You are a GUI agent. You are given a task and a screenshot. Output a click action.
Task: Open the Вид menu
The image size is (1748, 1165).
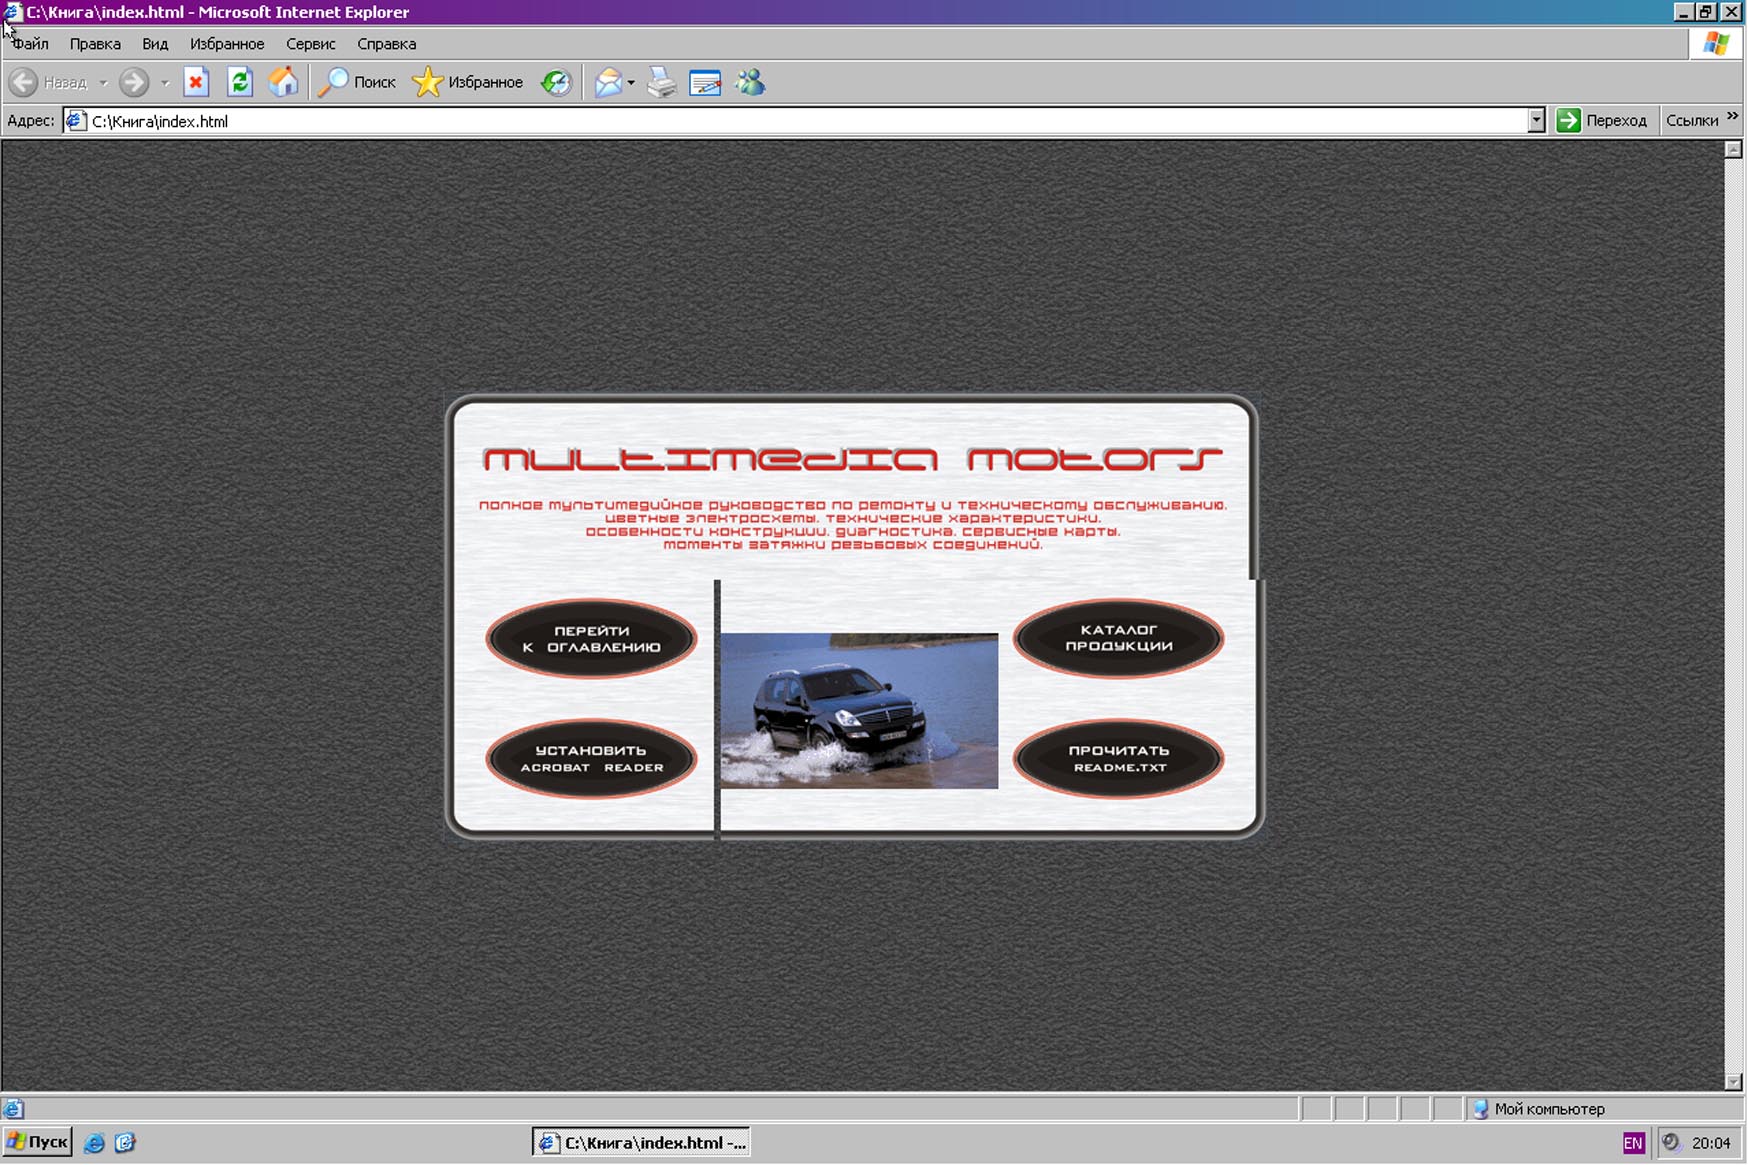click(x=155, y=44)
